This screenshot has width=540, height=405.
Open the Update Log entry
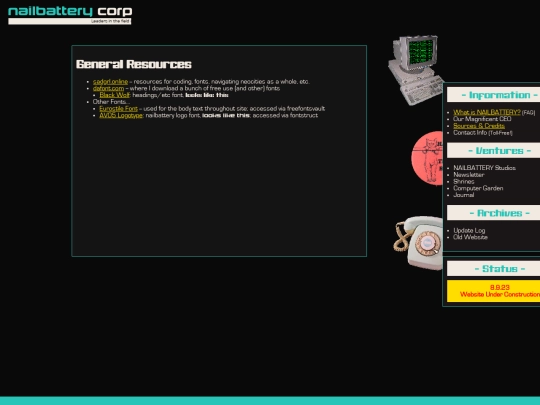469,230
